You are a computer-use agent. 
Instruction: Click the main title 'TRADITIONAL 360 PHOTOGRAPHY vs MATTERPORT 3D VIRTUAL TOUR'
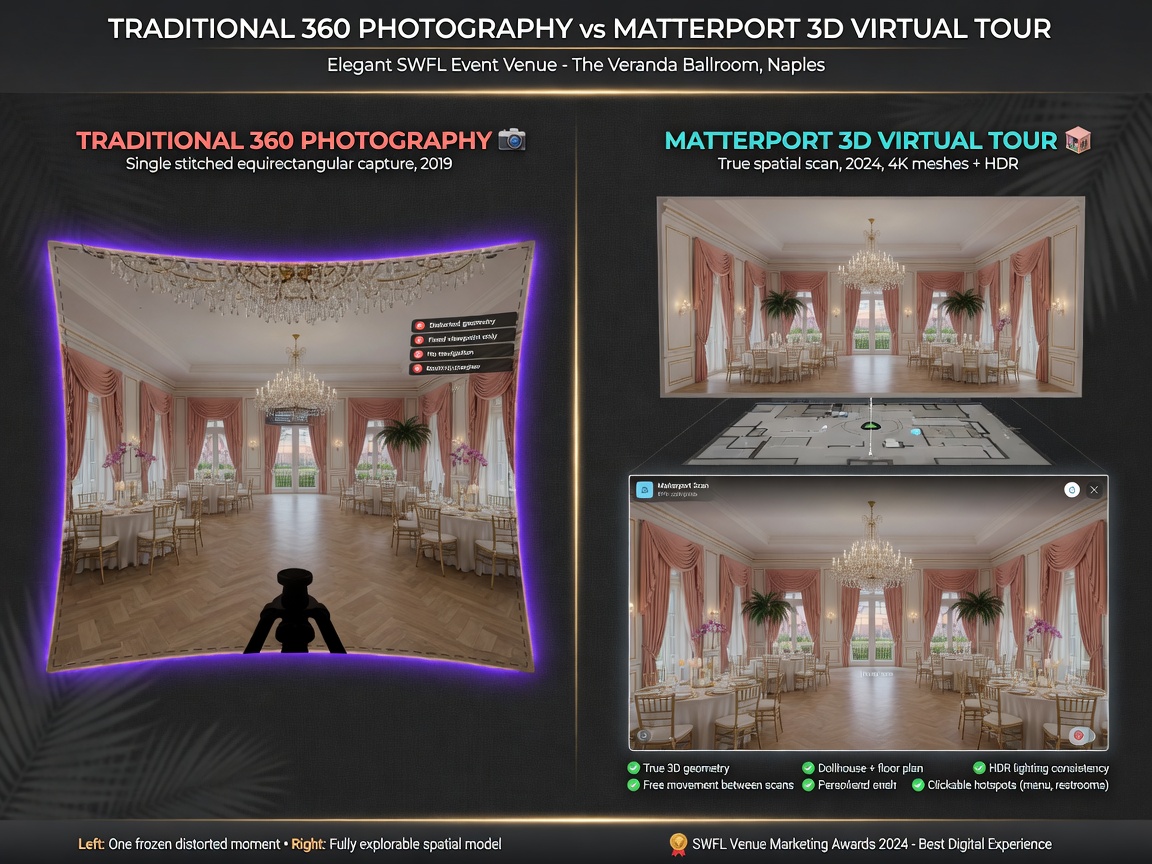(580, 29)
